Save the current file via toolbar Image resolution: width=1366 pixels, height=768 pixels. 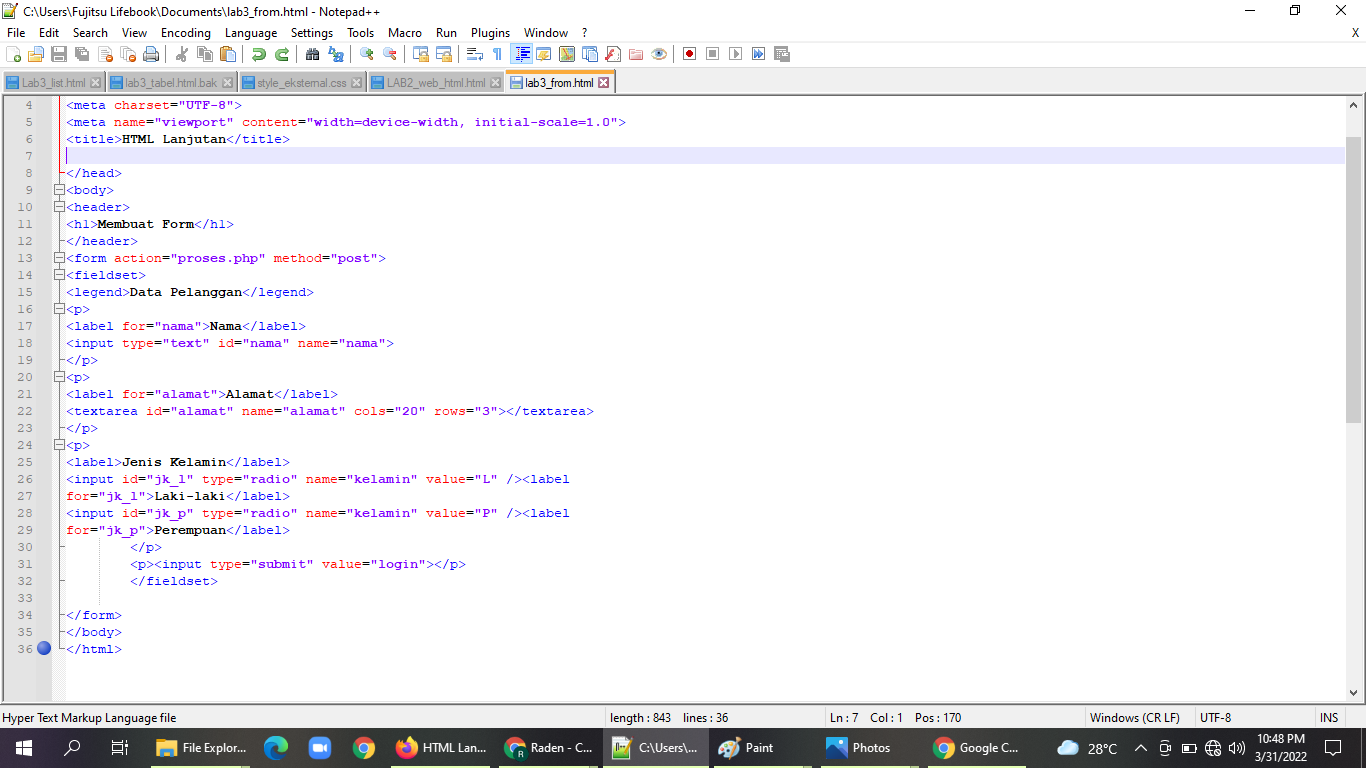59,54
